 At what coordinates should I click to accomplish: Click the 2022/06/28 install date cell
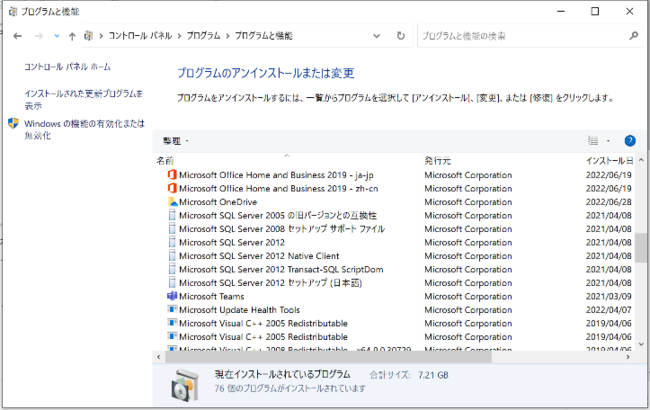click(609, 202)
